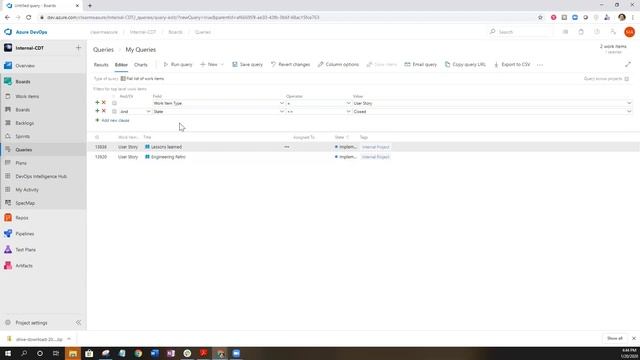640x360 pixels.
Task: Remove the Work Item Type clause
Action: [x=104, y=103]
